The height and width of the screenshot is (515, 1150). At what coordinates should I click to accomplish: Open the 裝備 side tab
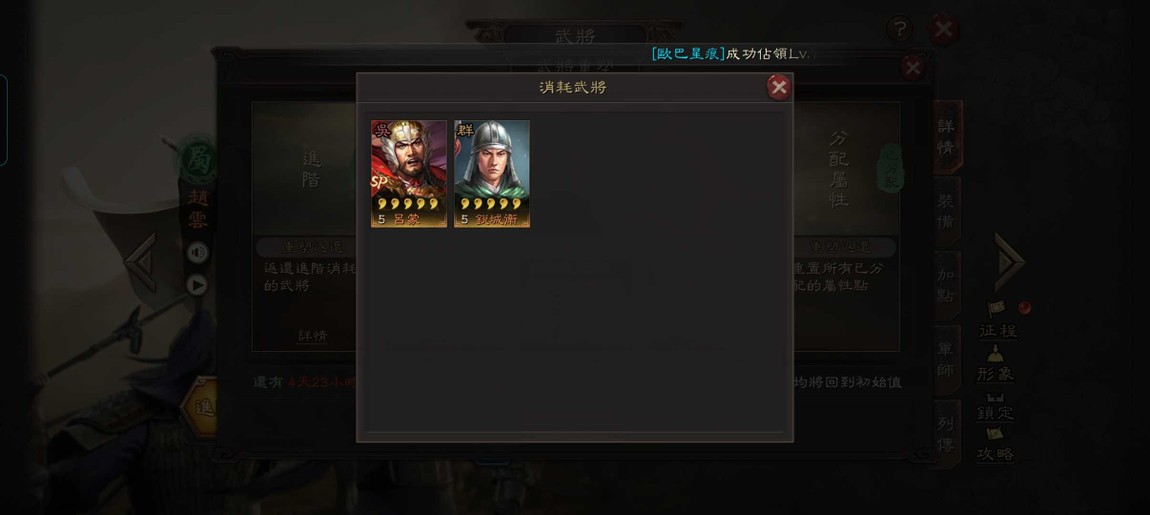[947, 212]
